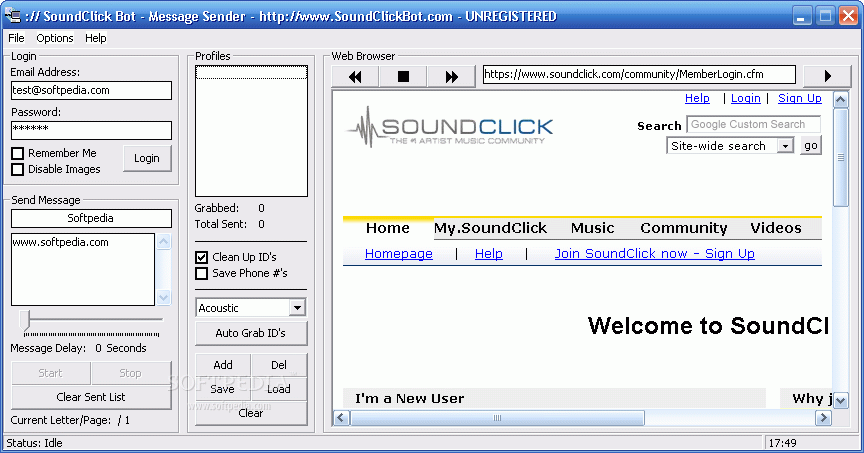Viewport: 864px width, 453px height.
Task: Click the Add profile button
Action: coord(223,365)
